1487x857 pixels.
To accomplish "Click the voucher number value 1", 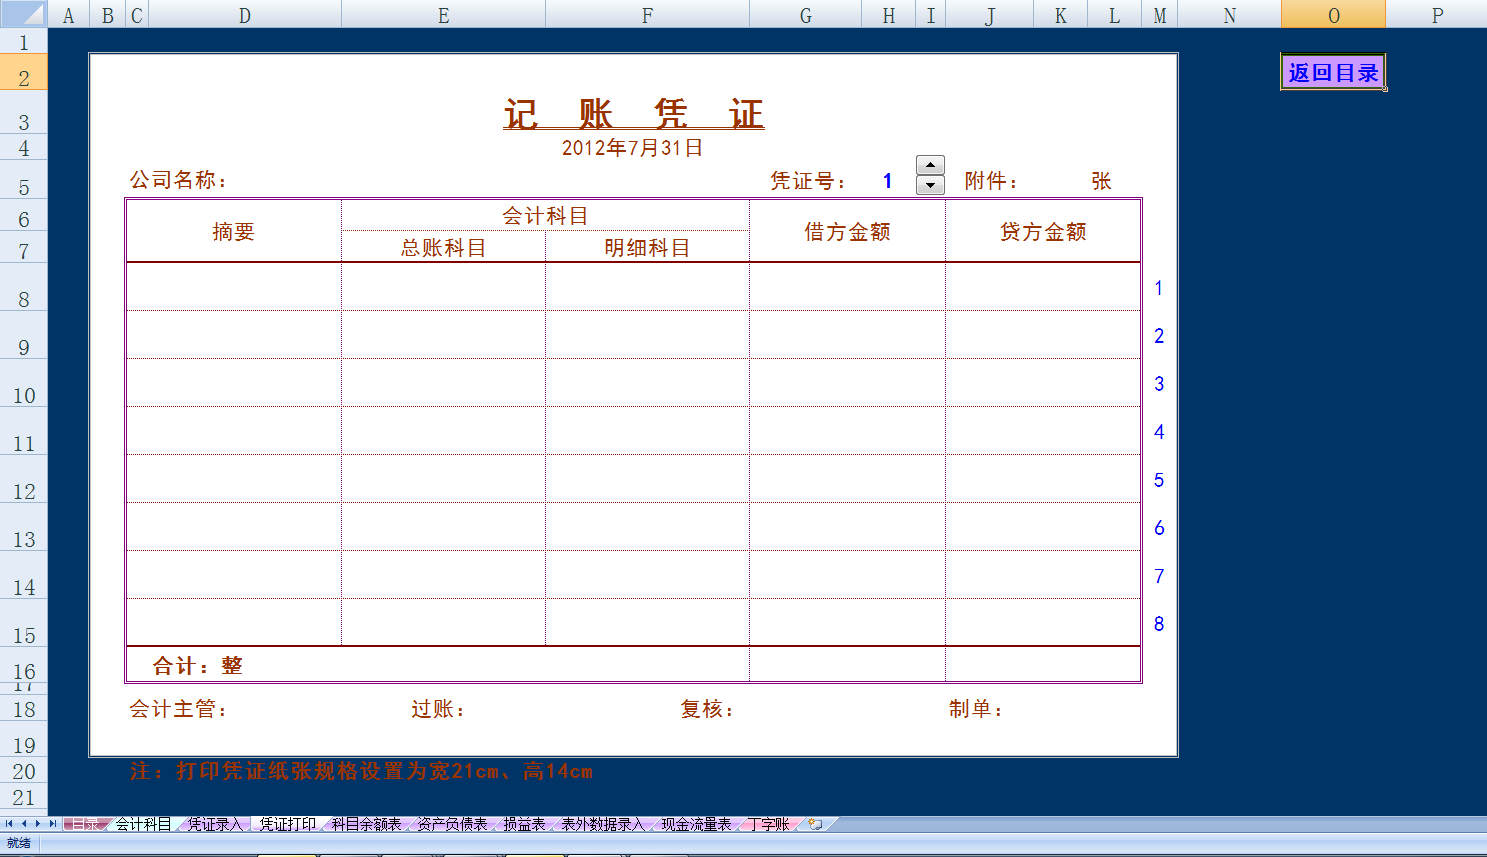I will 887,181.
